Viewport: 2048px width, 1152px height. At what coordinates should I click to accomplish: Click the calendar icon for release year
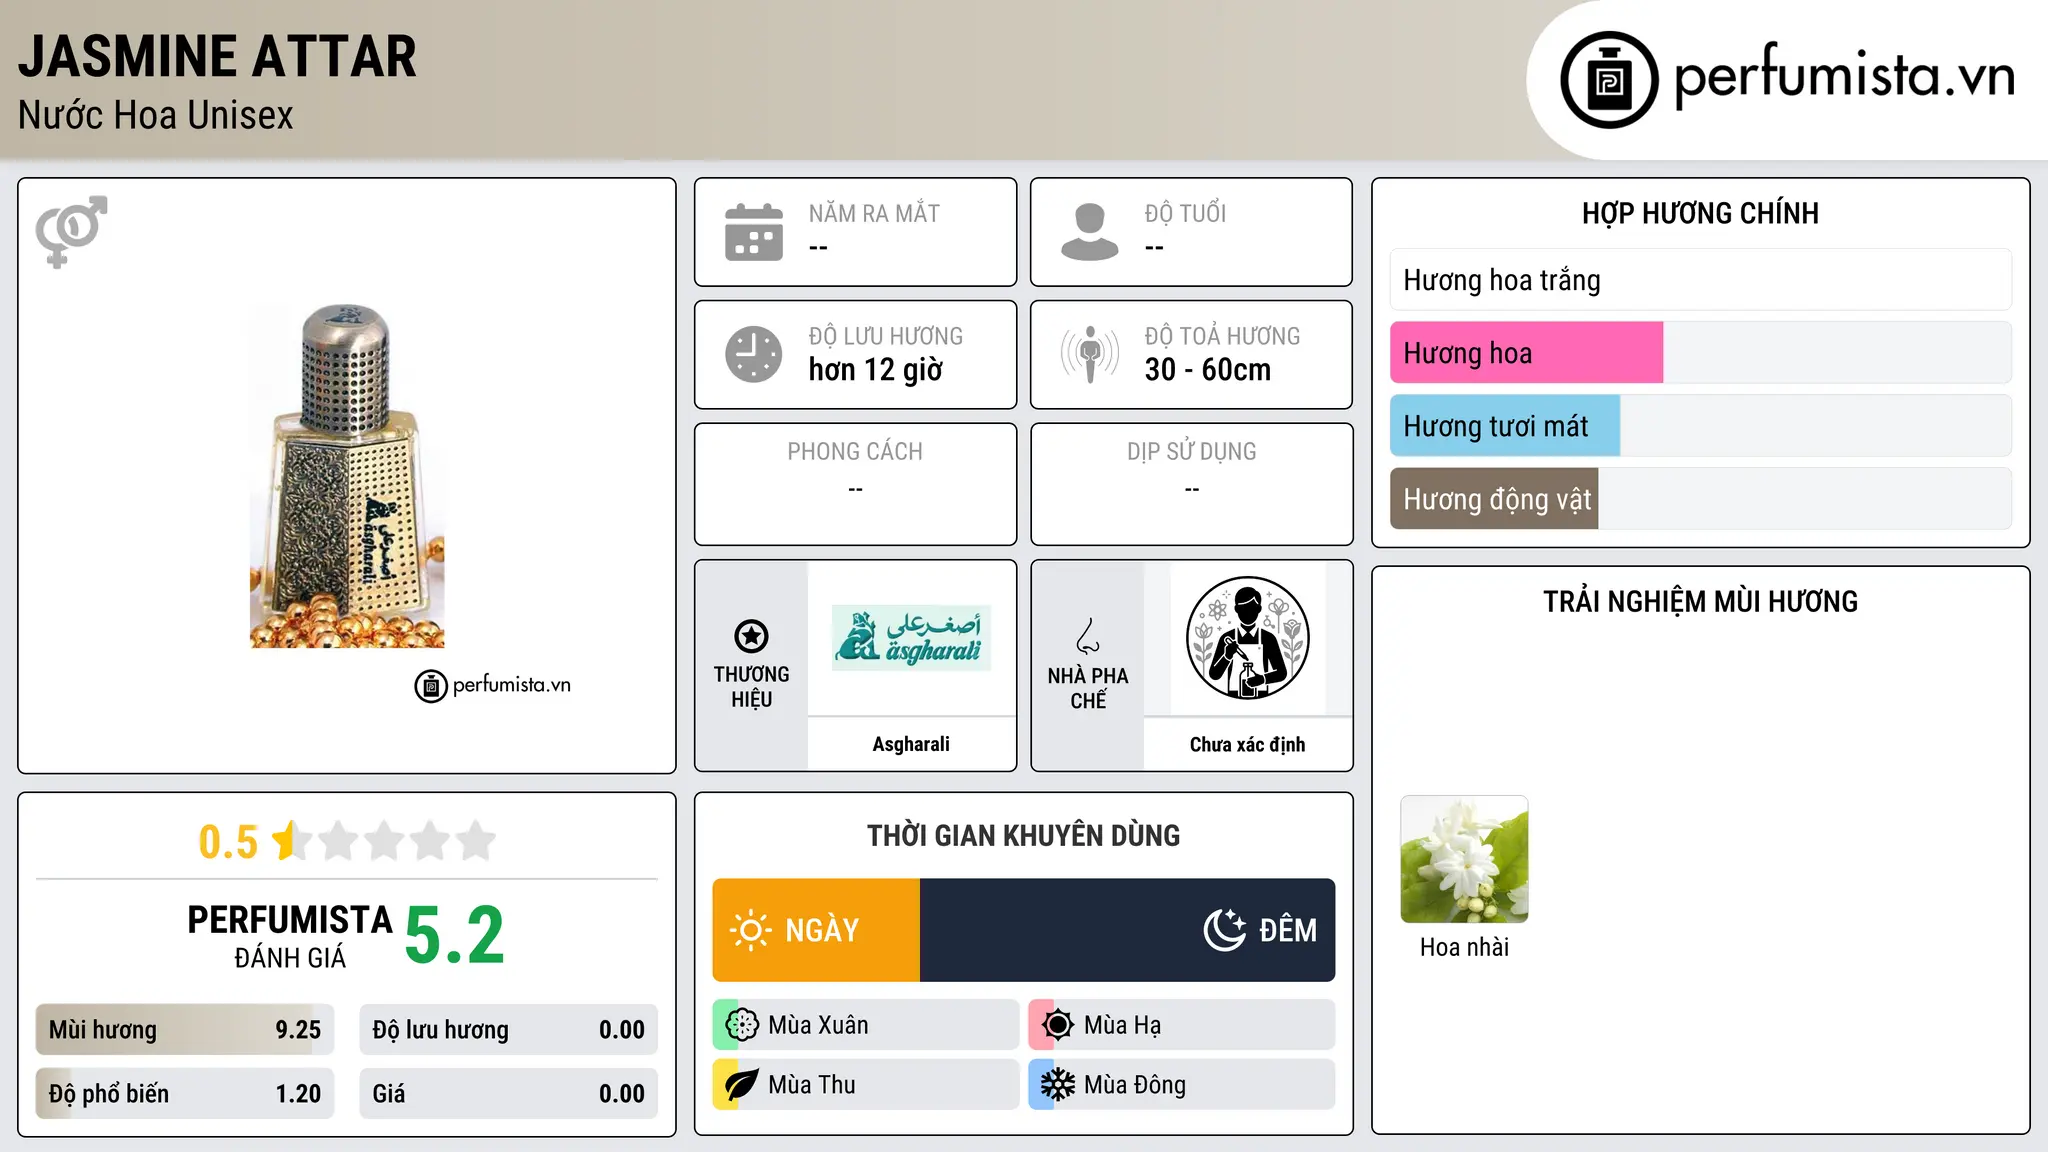[754, 232]
